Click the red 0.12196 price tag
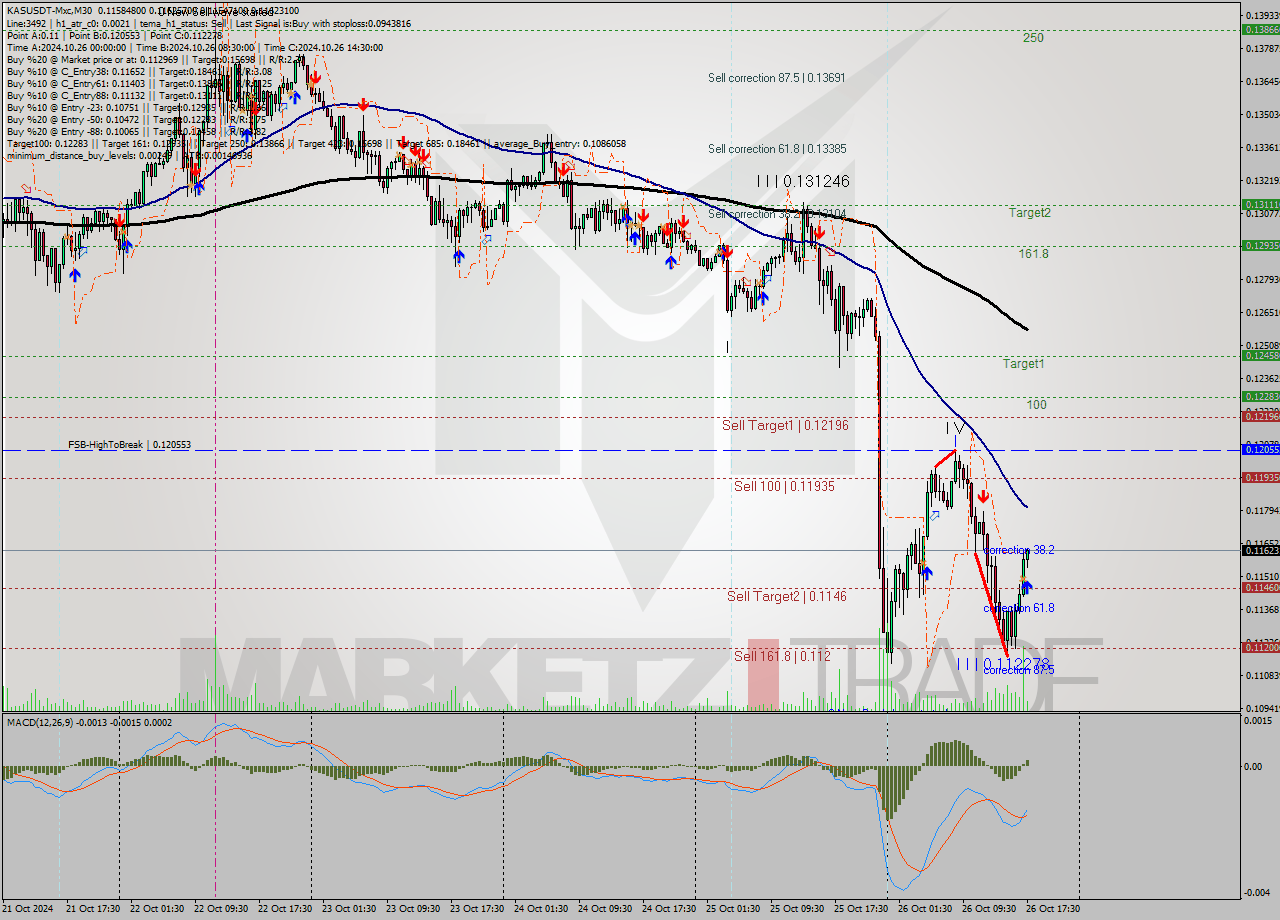The width and height of the screenshot is (1280, 920). [1260, 416]
